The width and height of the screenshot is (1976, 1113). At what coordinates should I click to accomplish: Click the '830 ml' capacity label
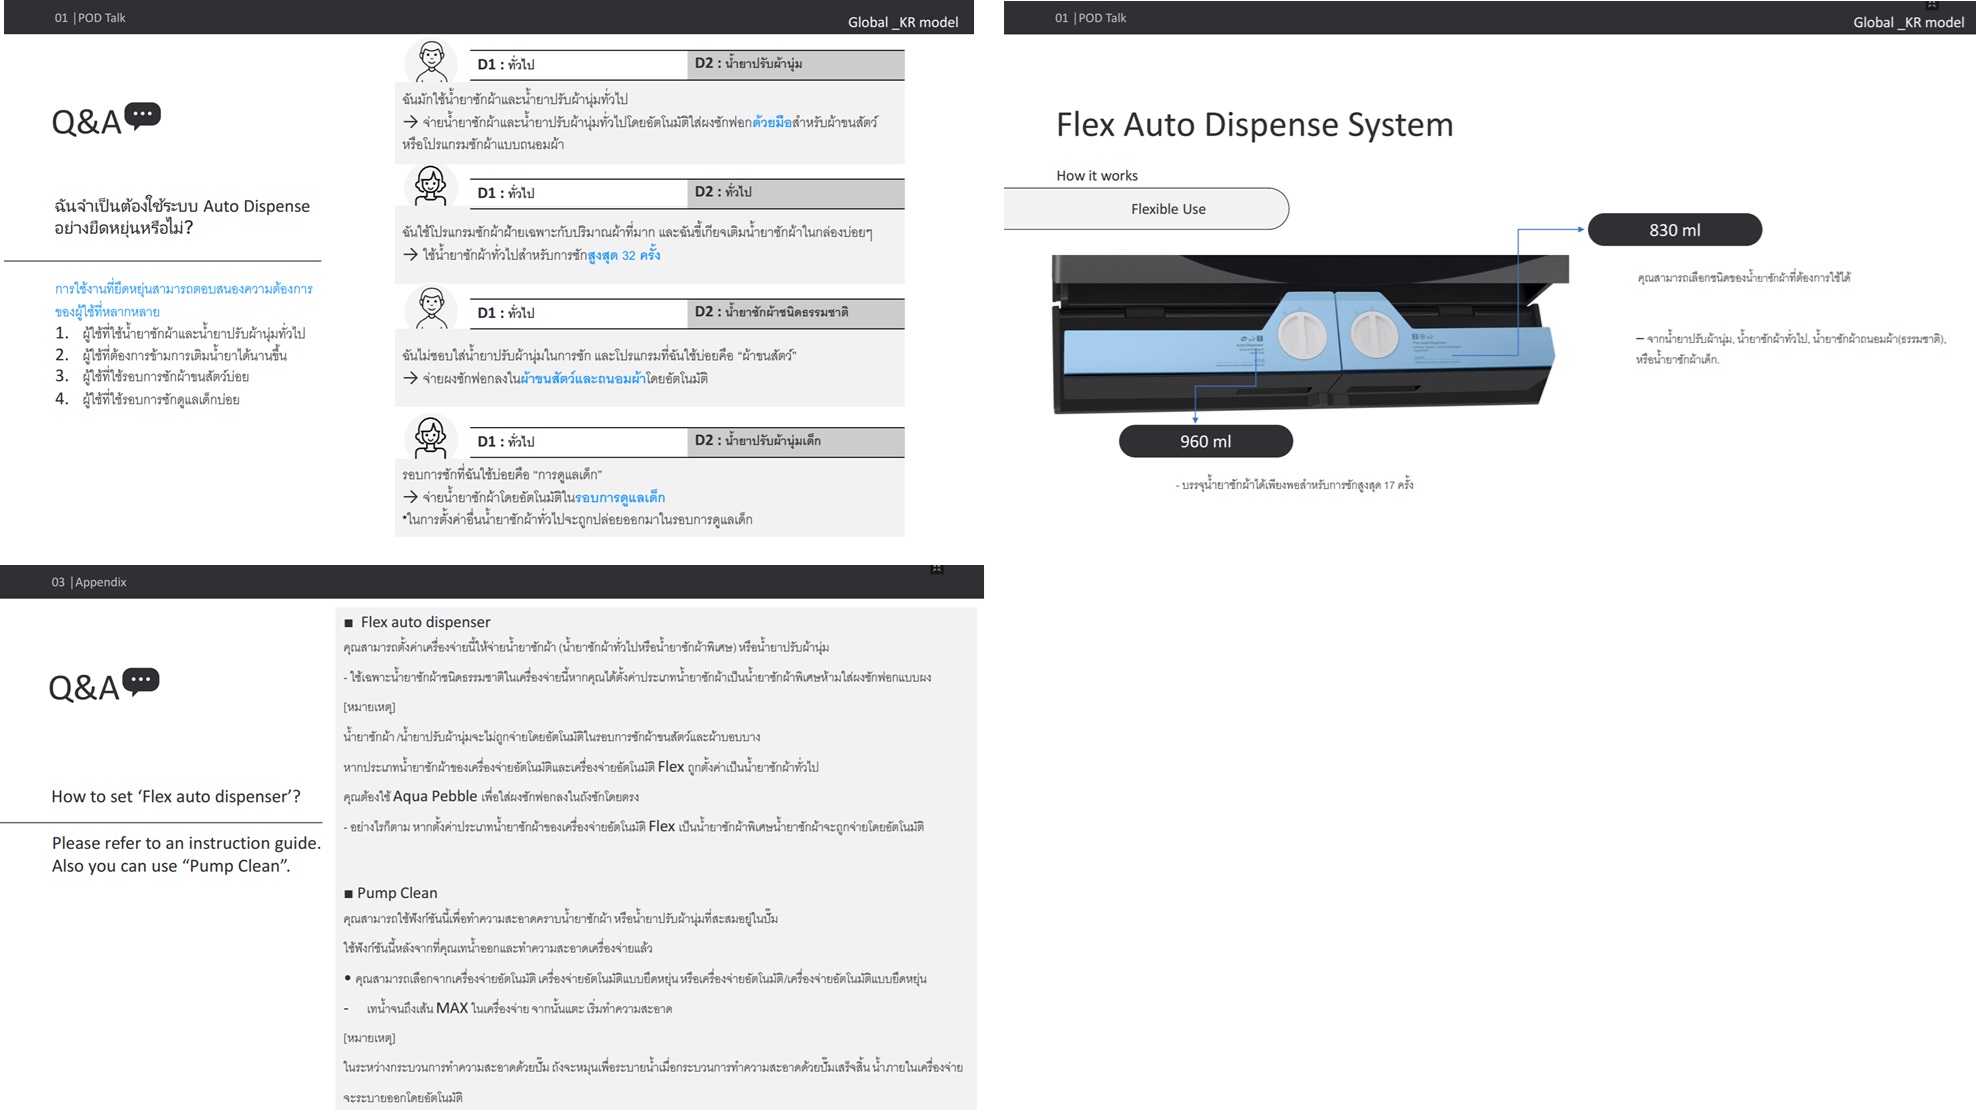pos(1674,230)
